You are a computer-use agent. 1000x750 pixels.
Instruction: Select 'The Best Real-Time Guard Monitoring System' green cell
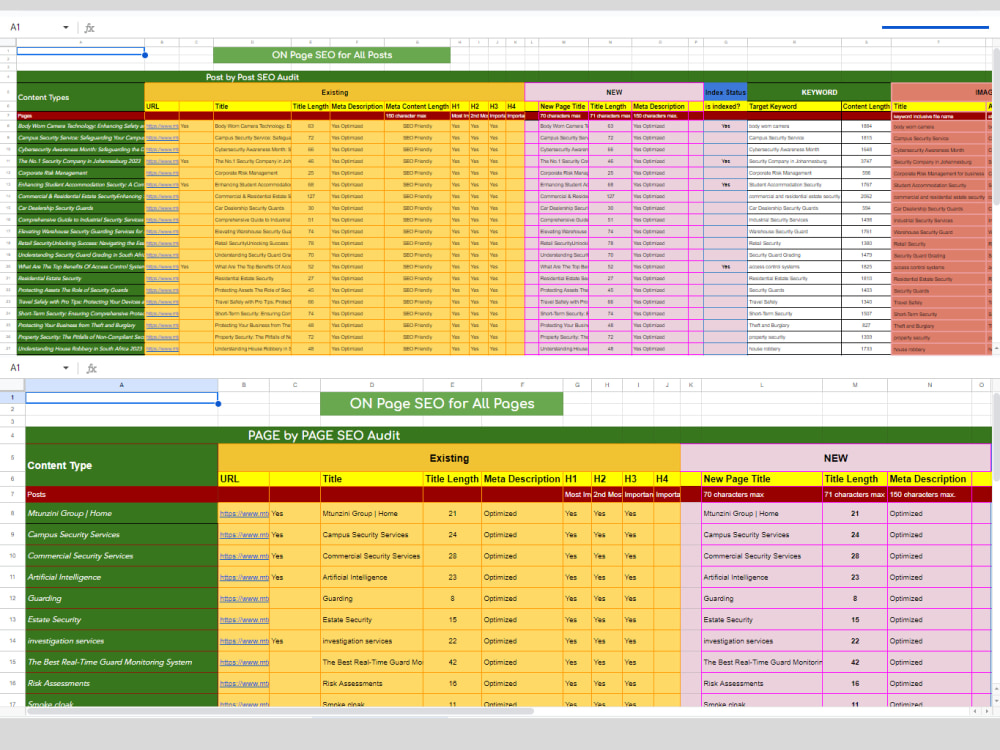click(x=121, y=662)
